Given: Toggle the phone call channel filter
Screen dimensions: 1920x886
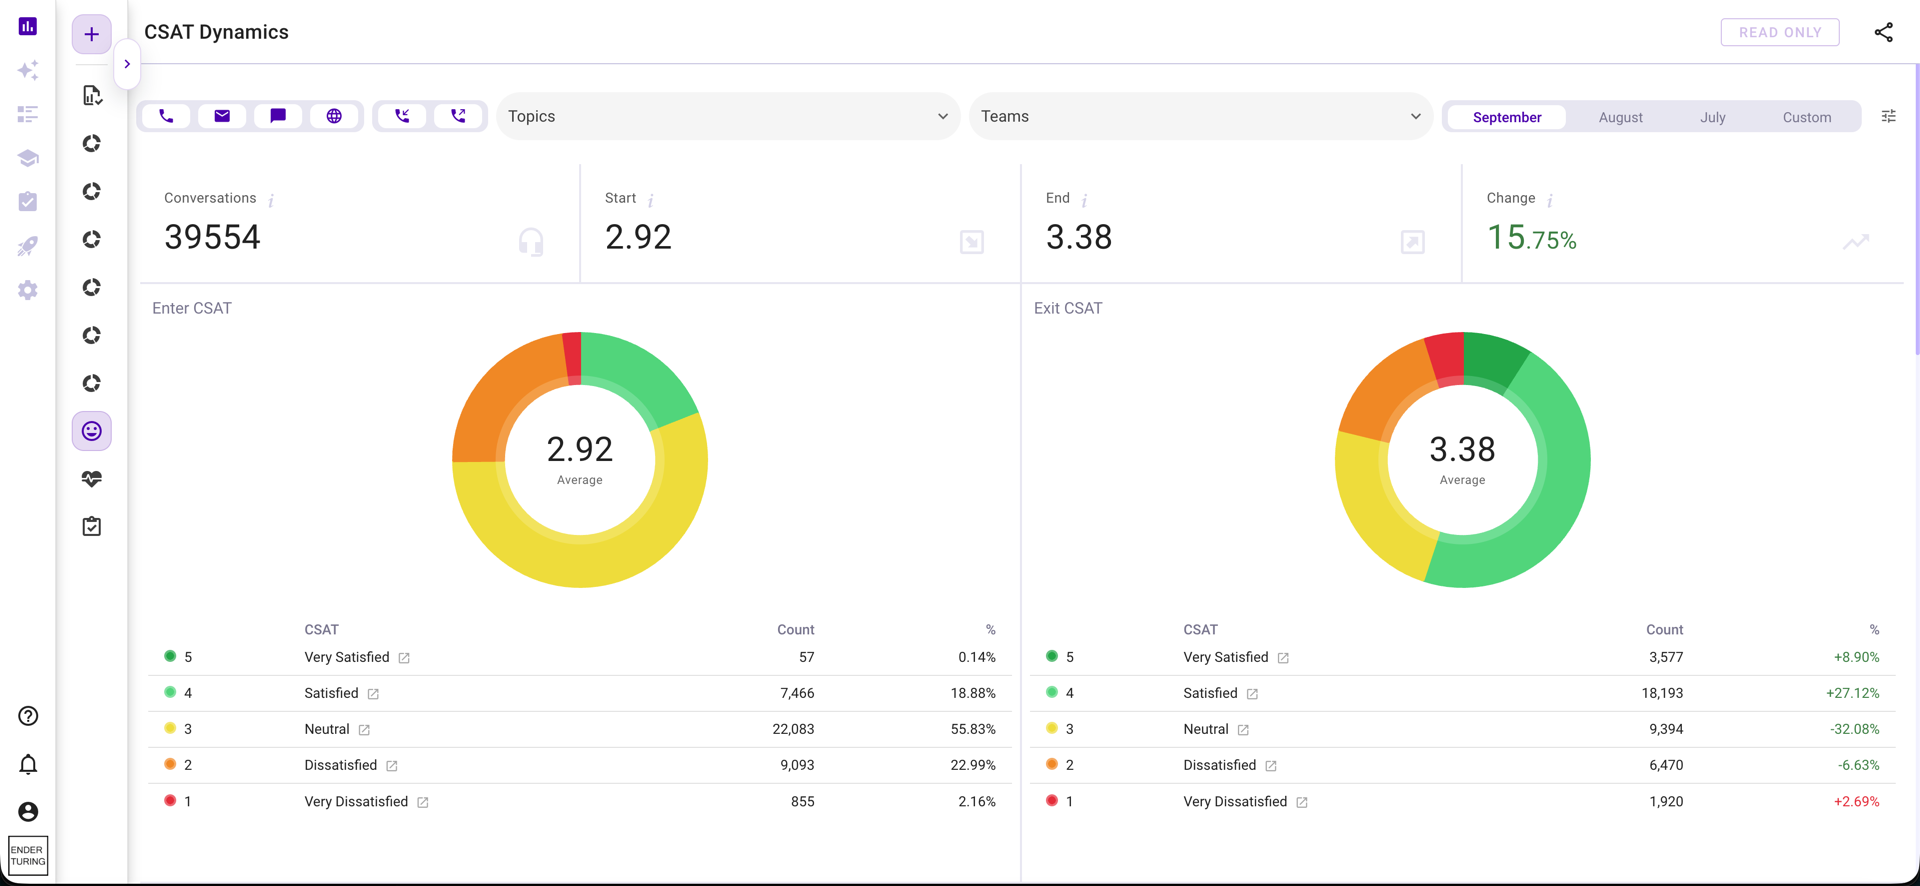Looking at the screenshot, I should point(166,116).
